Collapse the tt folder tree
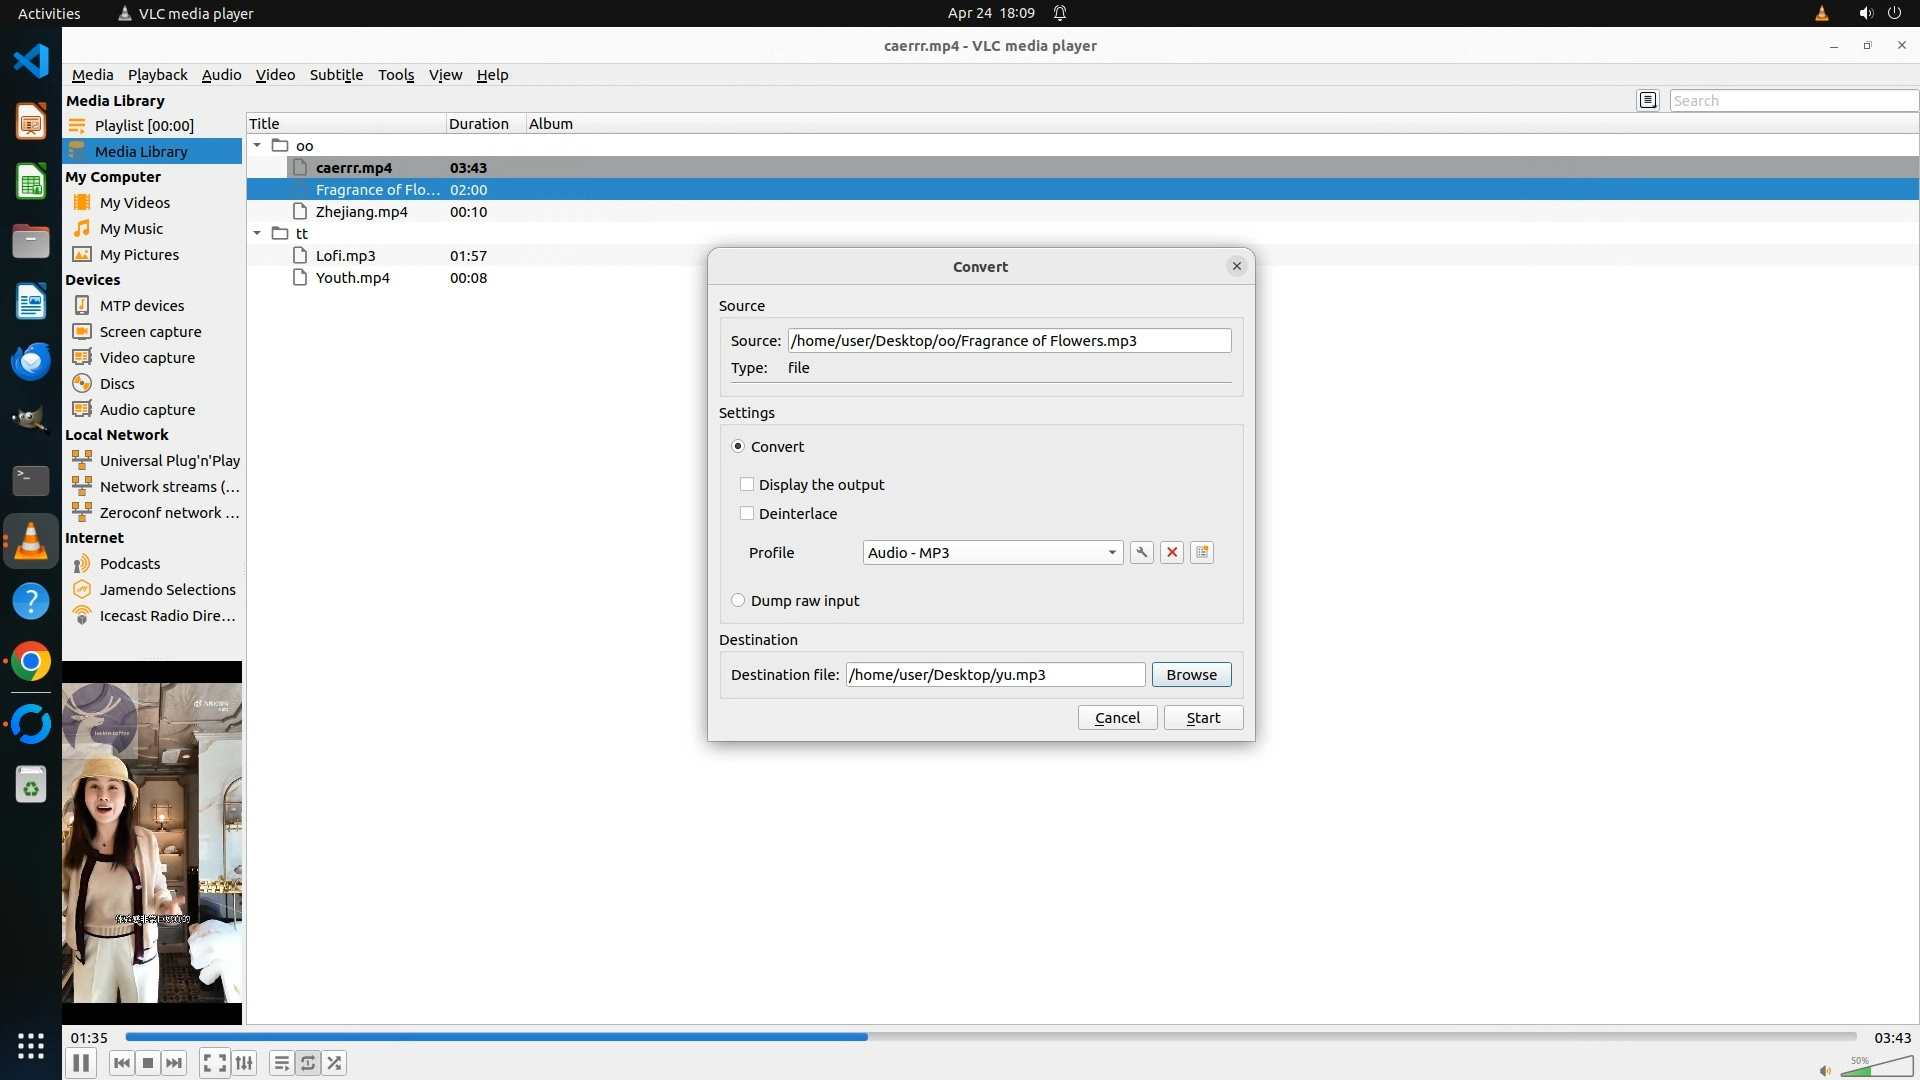 point(257,234)
